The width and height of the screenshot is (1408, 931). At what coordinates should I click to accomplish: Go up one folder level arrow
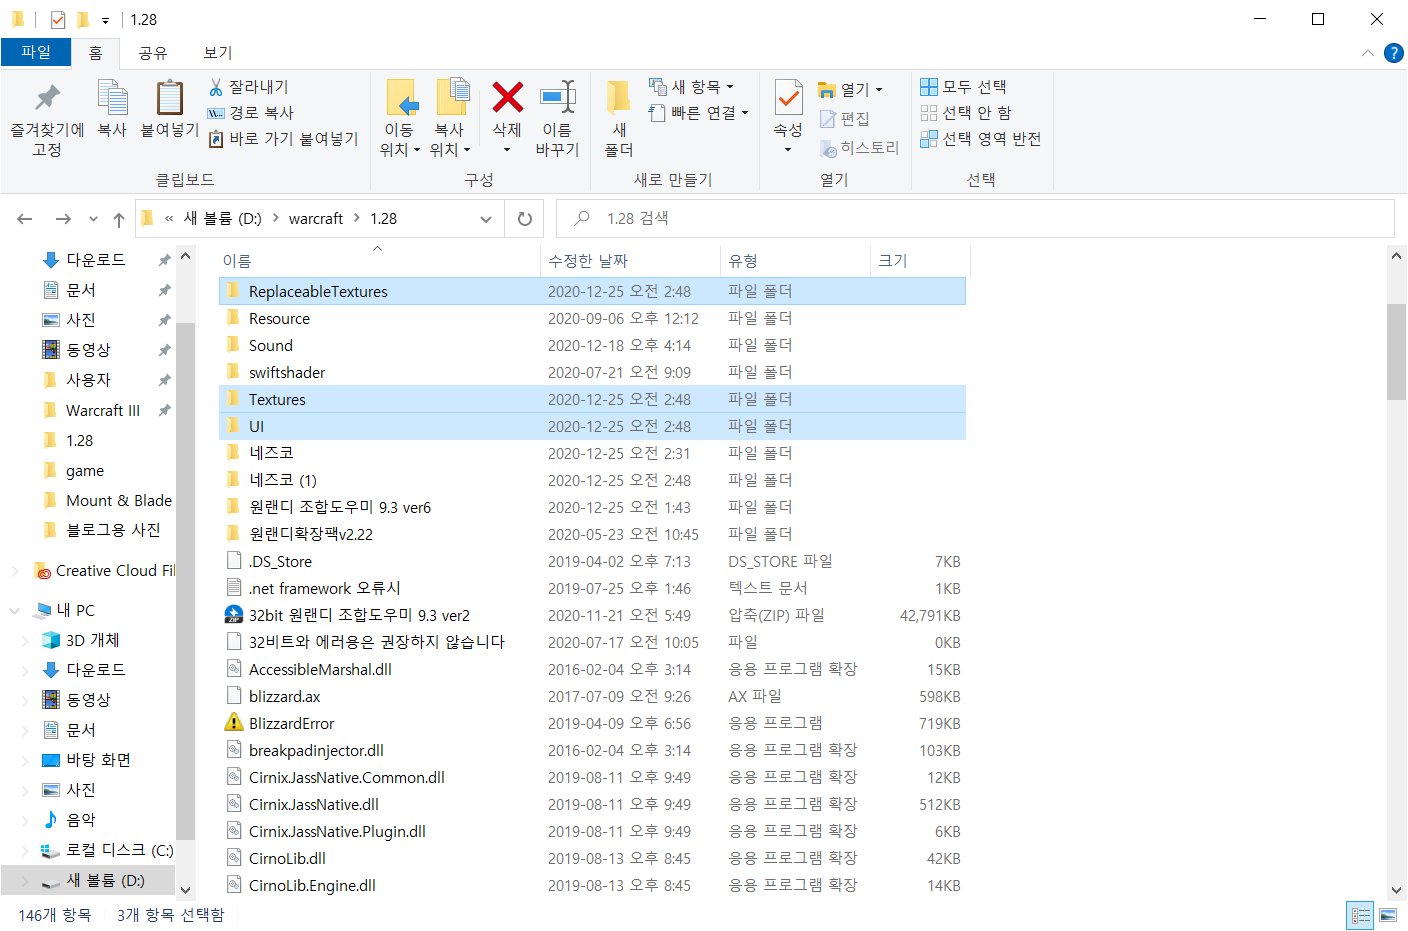tap(119, 219)
